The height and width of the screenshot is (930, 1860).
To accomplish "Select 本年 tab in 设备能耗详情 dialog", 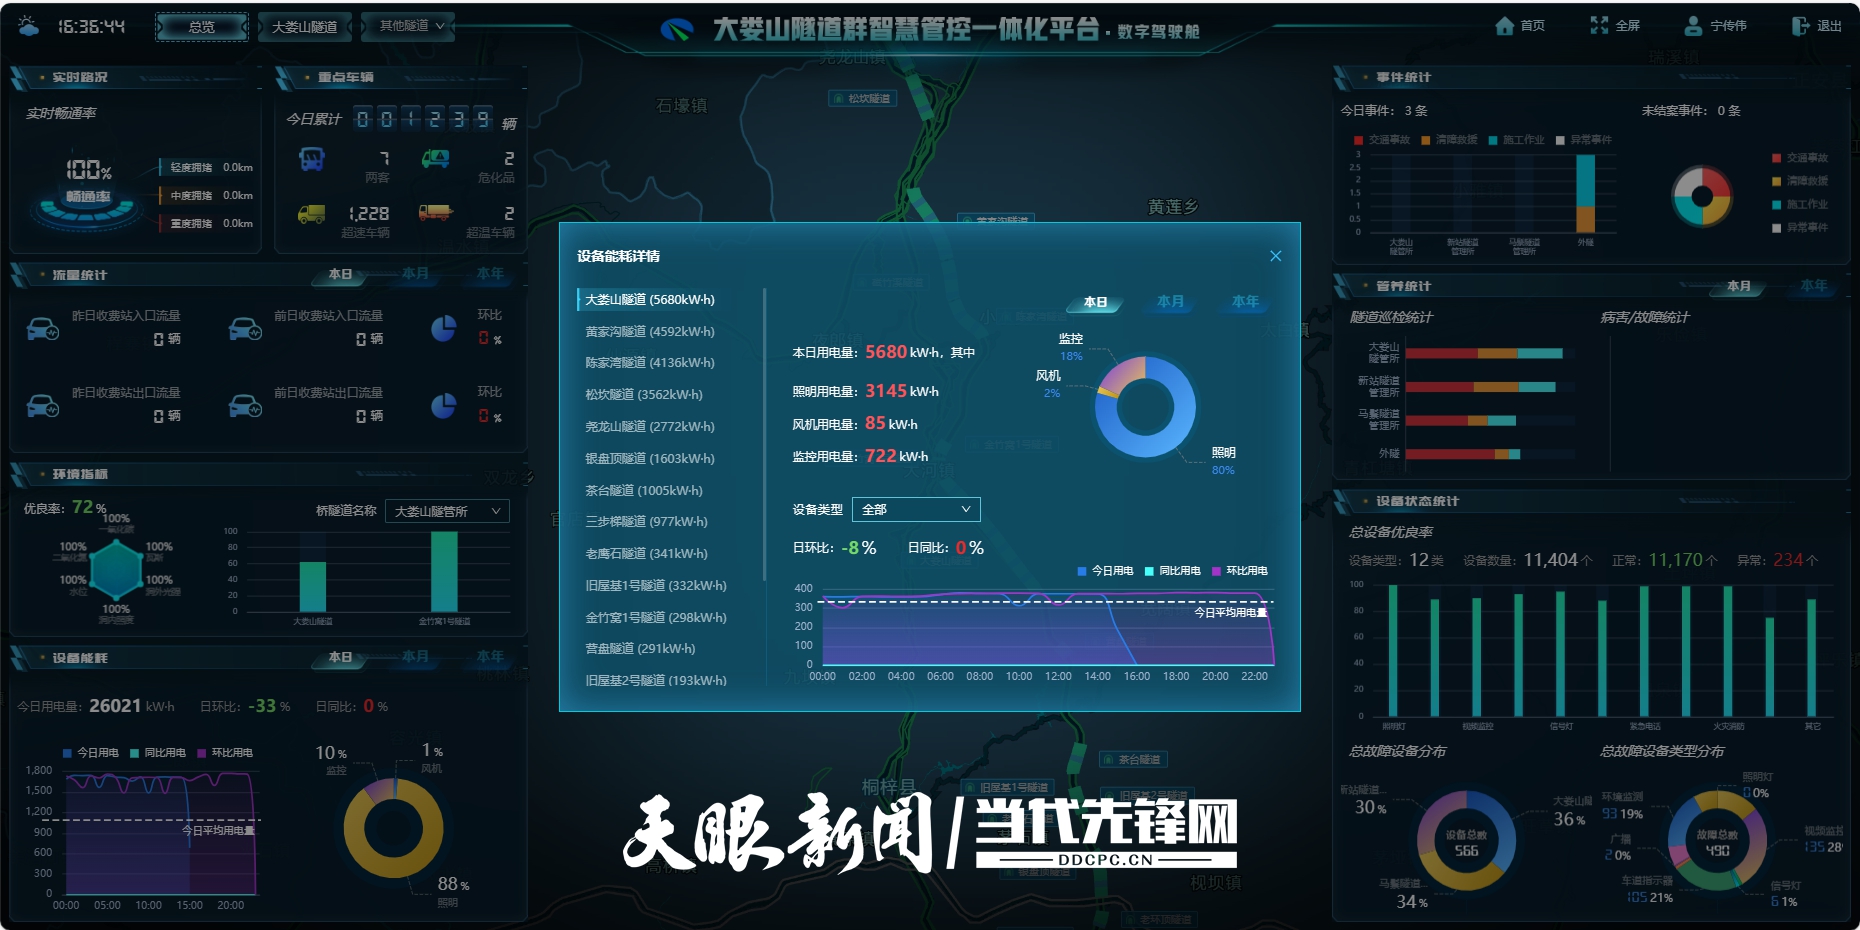I will [x=1245, y=302].
